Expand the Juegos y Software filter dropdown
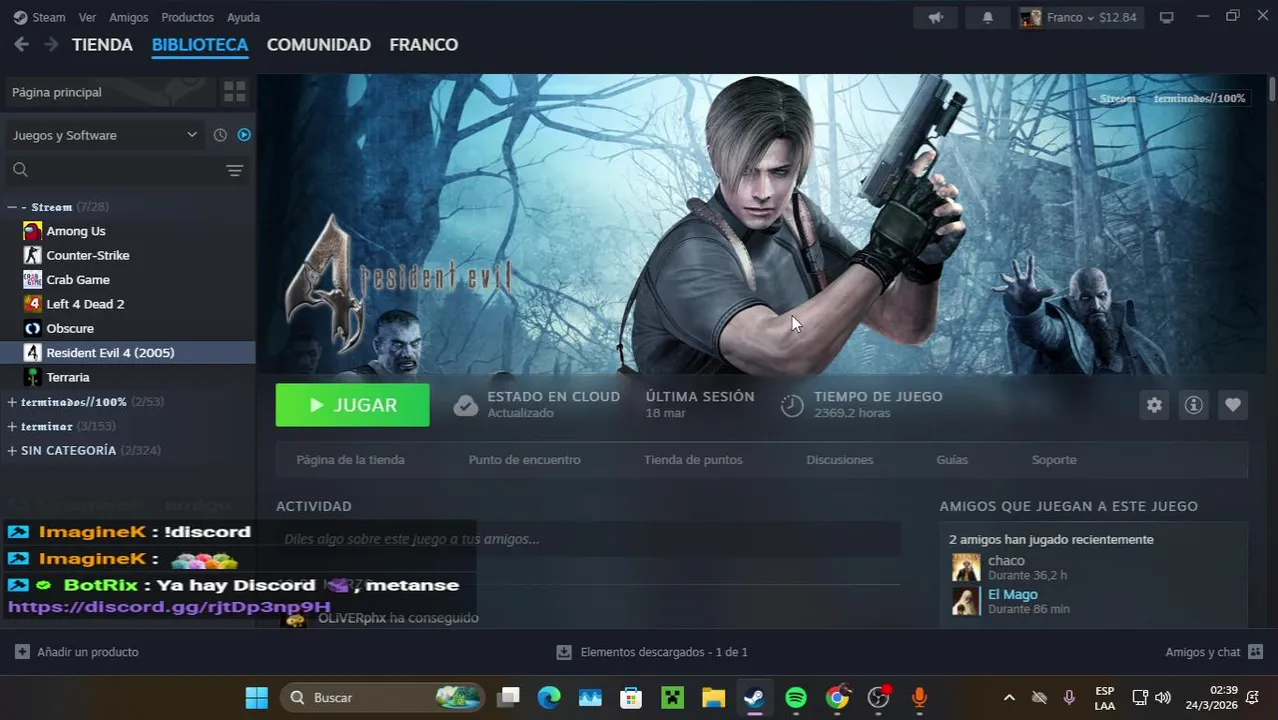 [104, 135]
